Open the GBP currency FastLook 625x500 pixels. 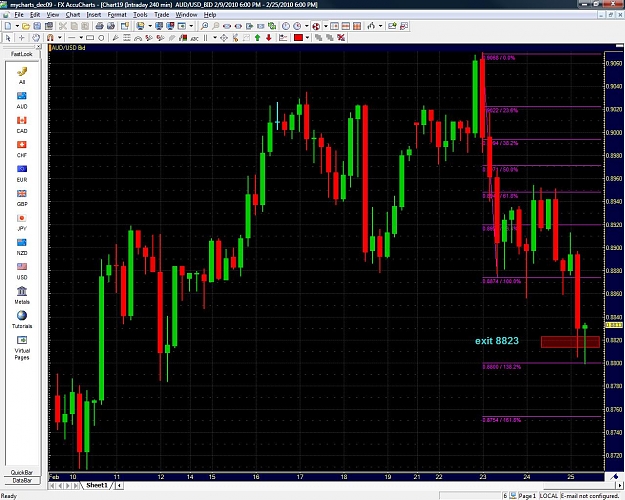click(x=22, y=198)
